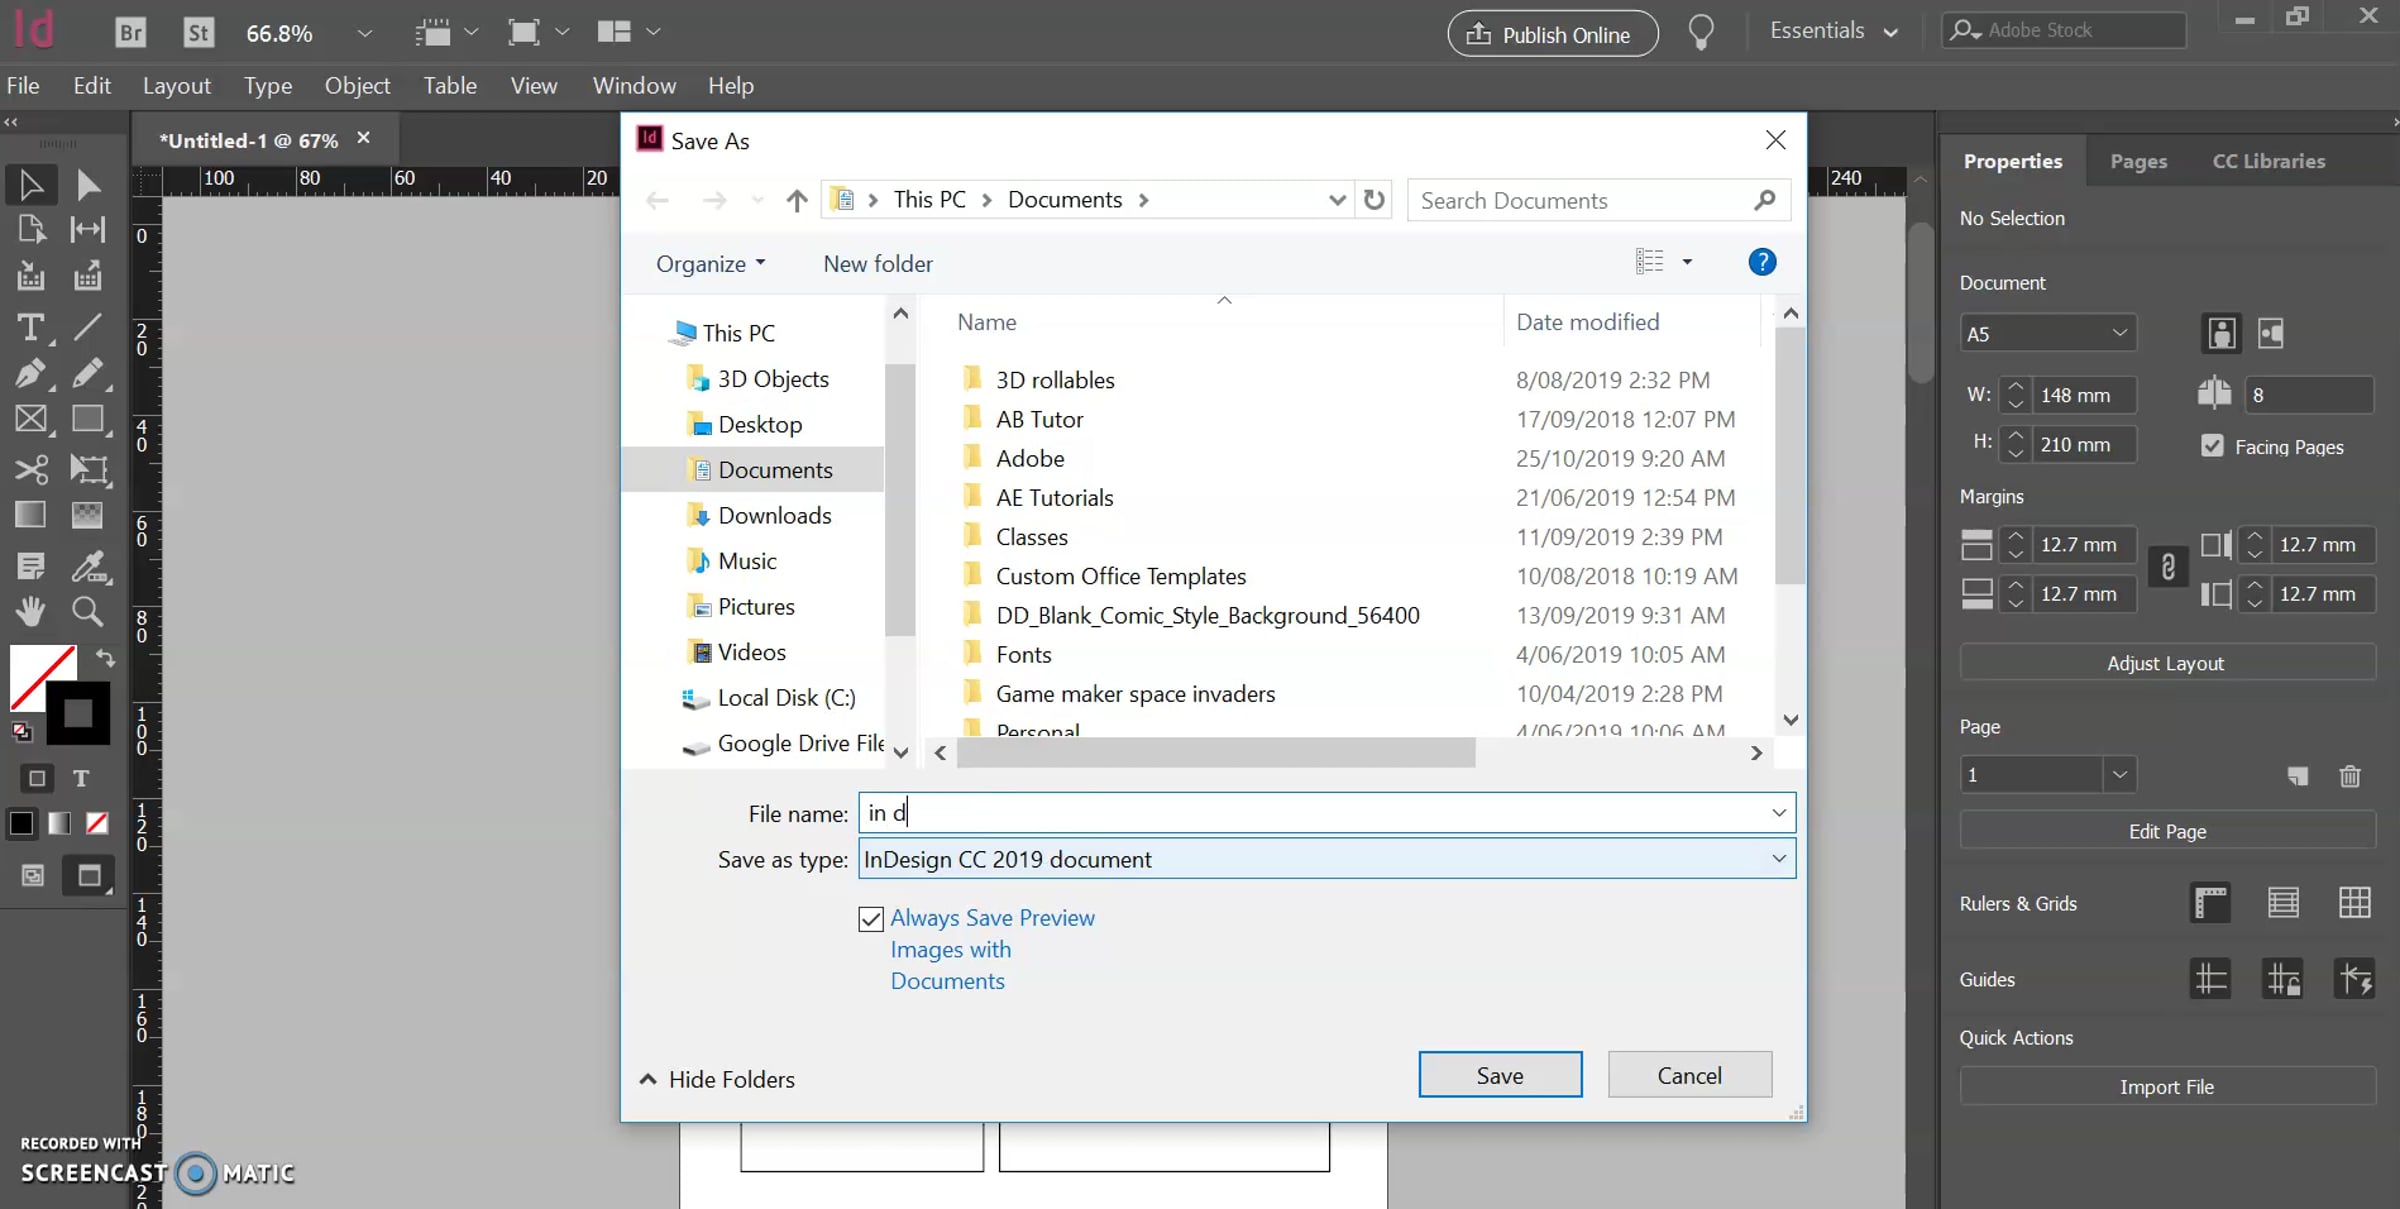Uncheck the Facing Pages checkbox
Screen dimensions: 2400x1209
(x=2213, y=446)
